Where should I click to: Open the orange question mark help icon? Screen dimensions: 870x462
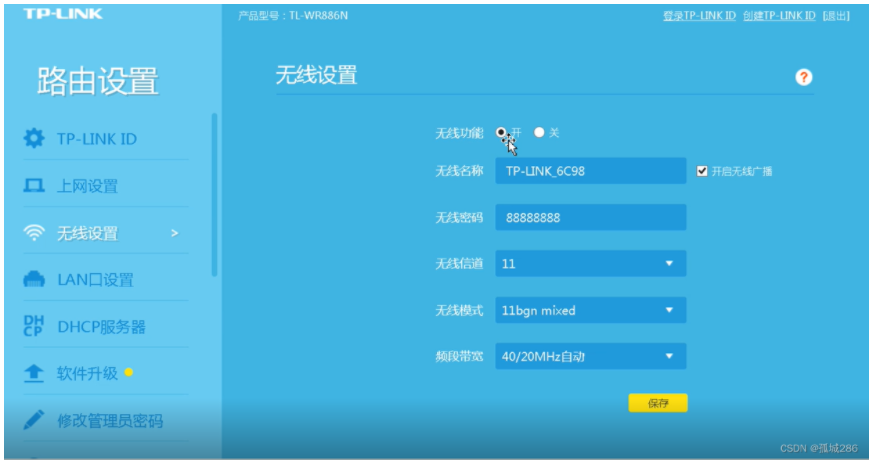point(803,77)
